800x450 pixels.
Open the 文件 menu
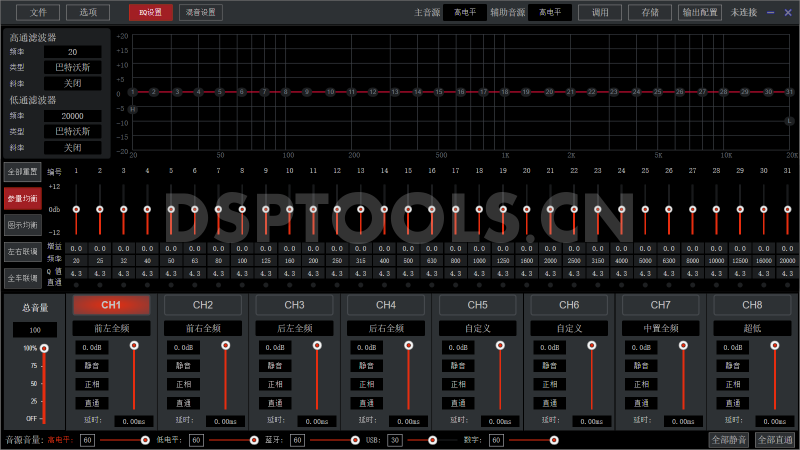(x=38, y=13)
